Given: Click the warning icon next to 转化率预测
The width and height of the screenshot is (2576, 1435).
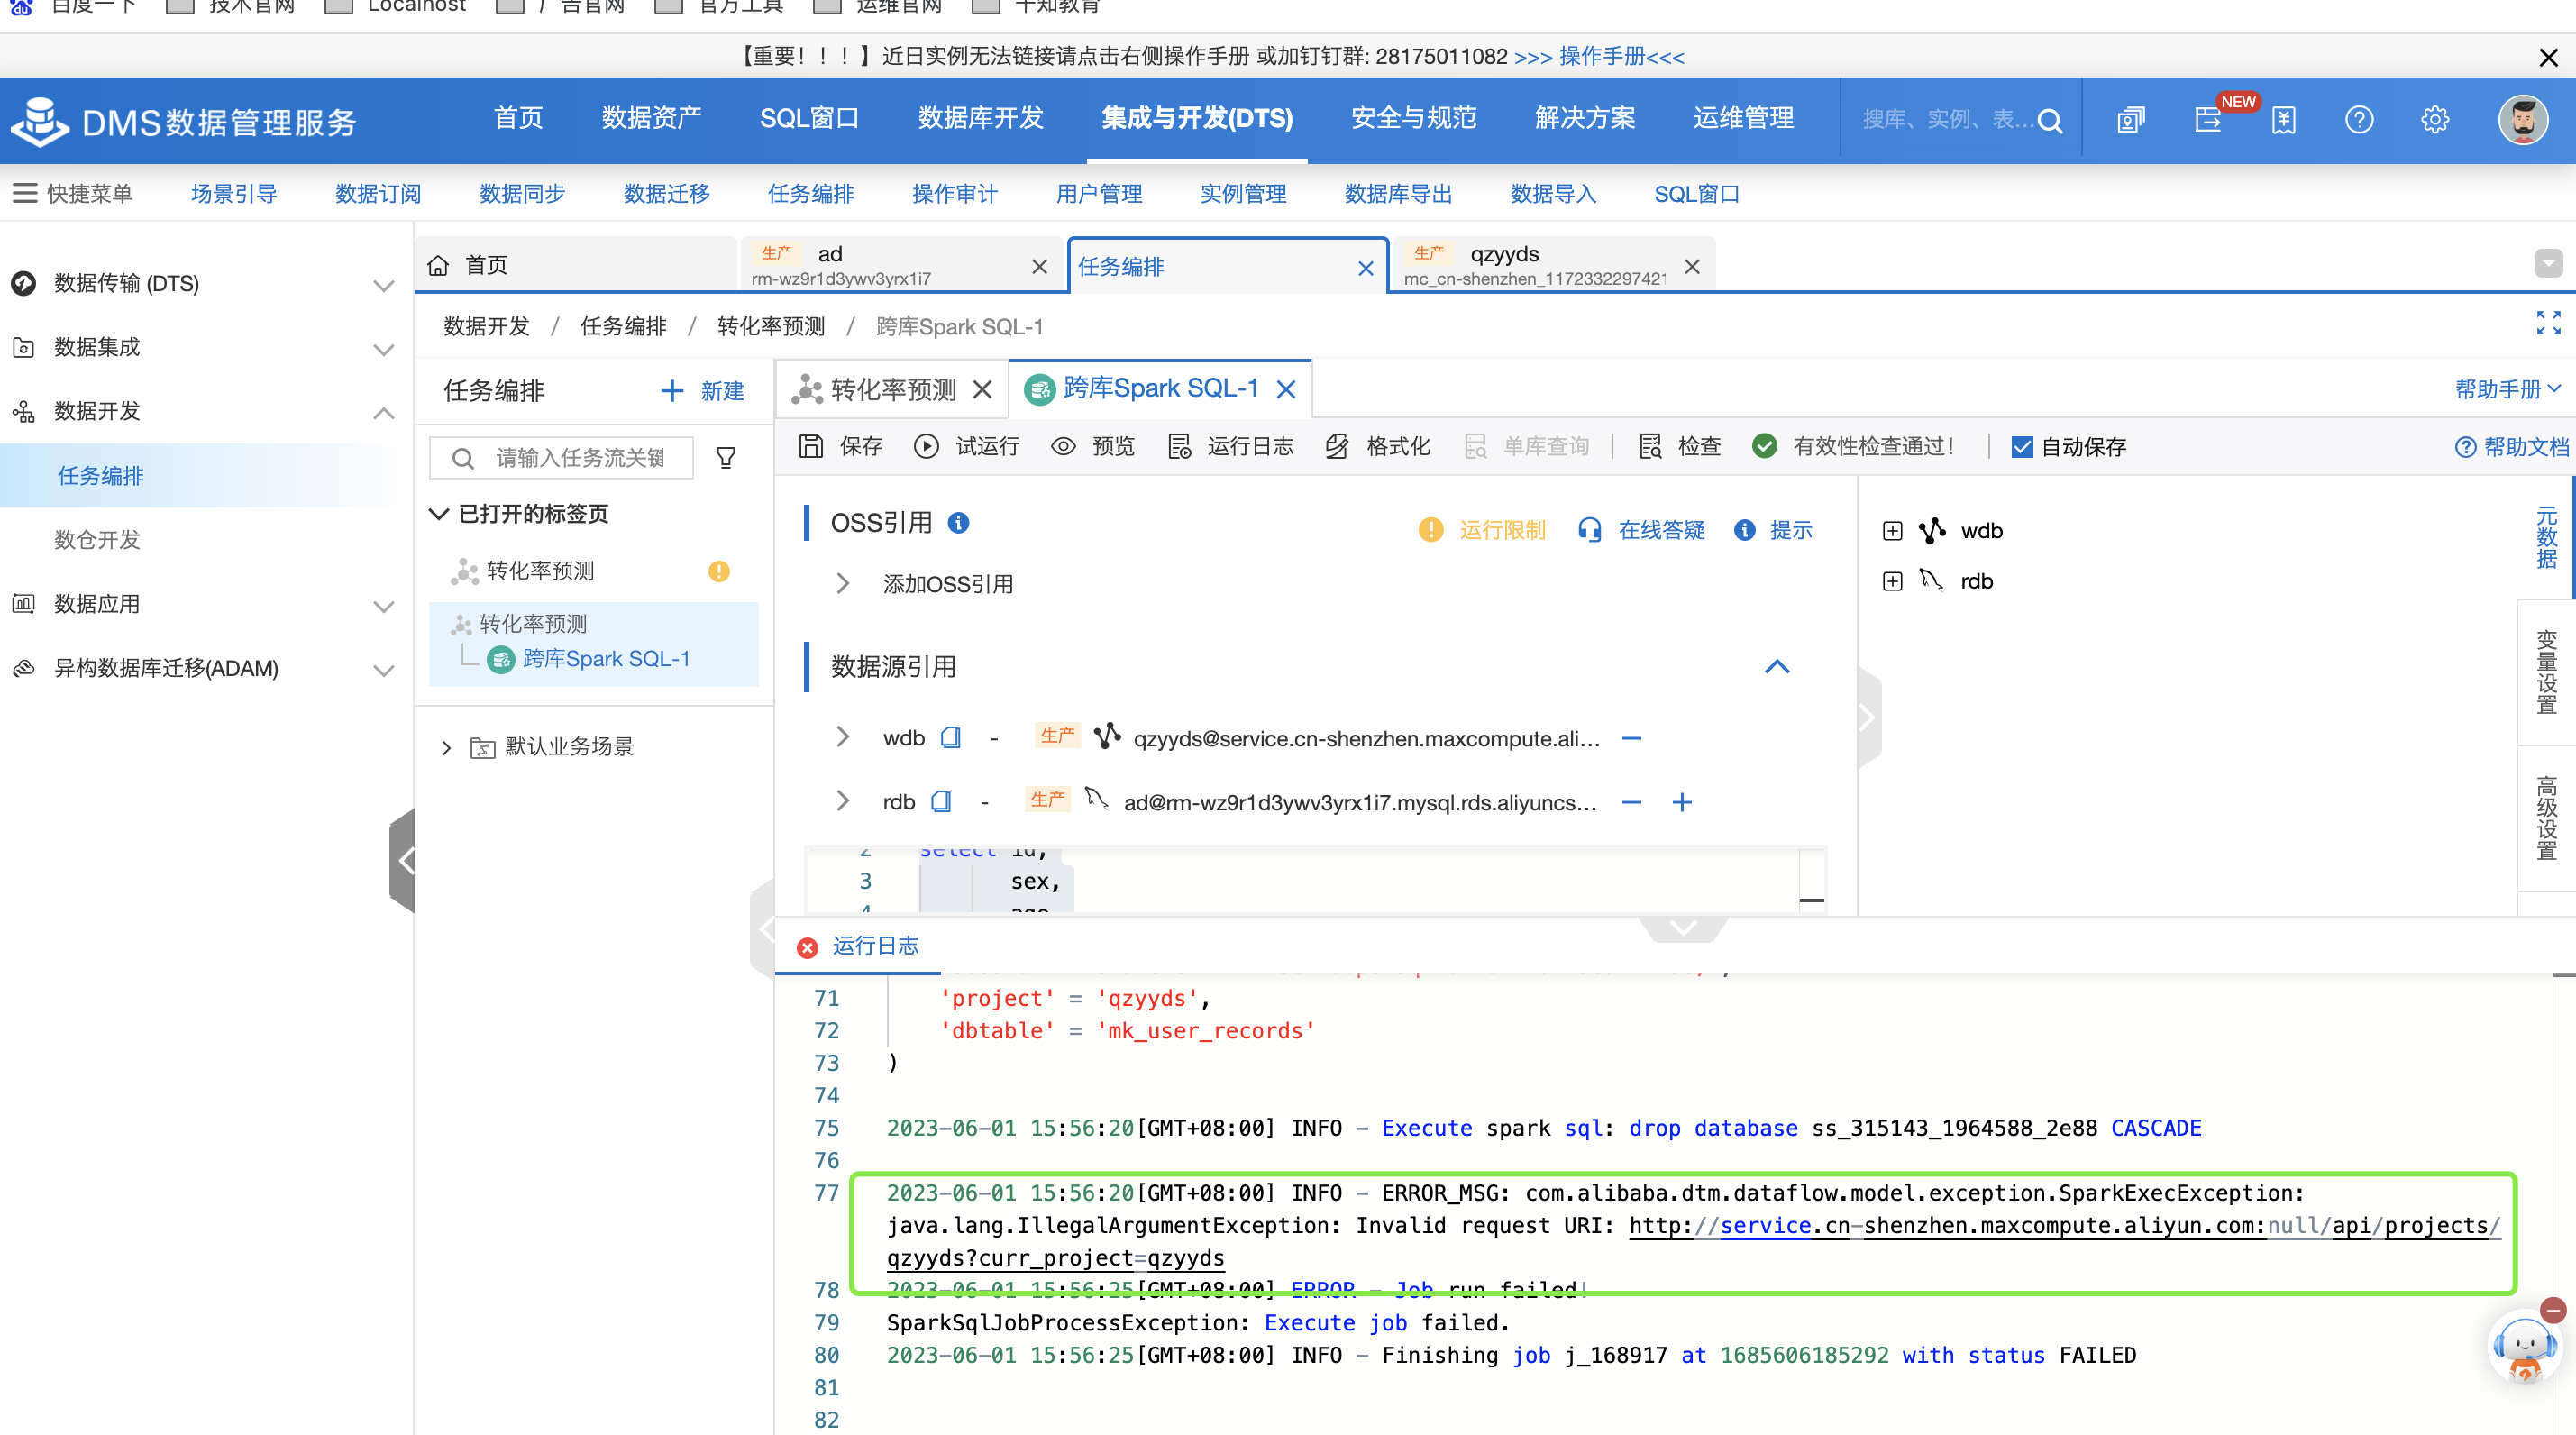Looking at the screenshot, I should (x=718, y=571).
